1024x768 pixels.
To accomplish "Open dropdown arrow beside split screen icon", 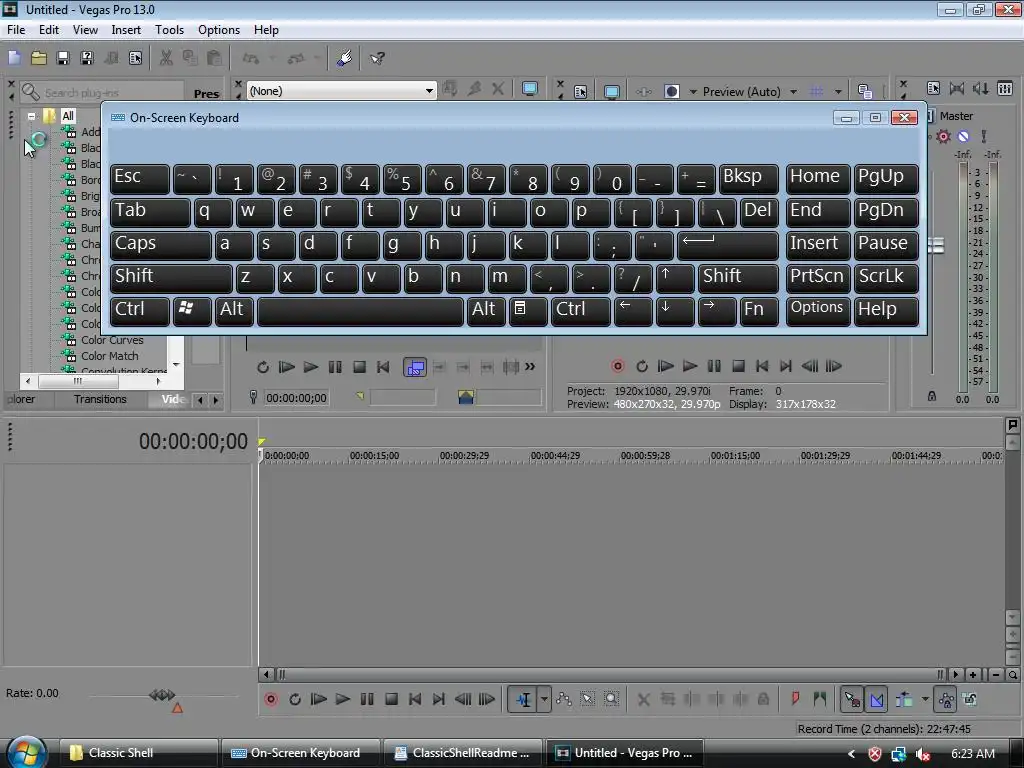I will 693,91.
